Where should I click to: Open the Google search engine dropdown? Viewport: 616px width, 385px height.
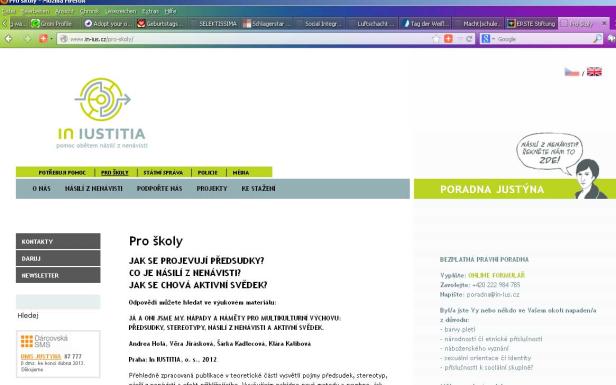pyautogui.click(x=493, y=38)
